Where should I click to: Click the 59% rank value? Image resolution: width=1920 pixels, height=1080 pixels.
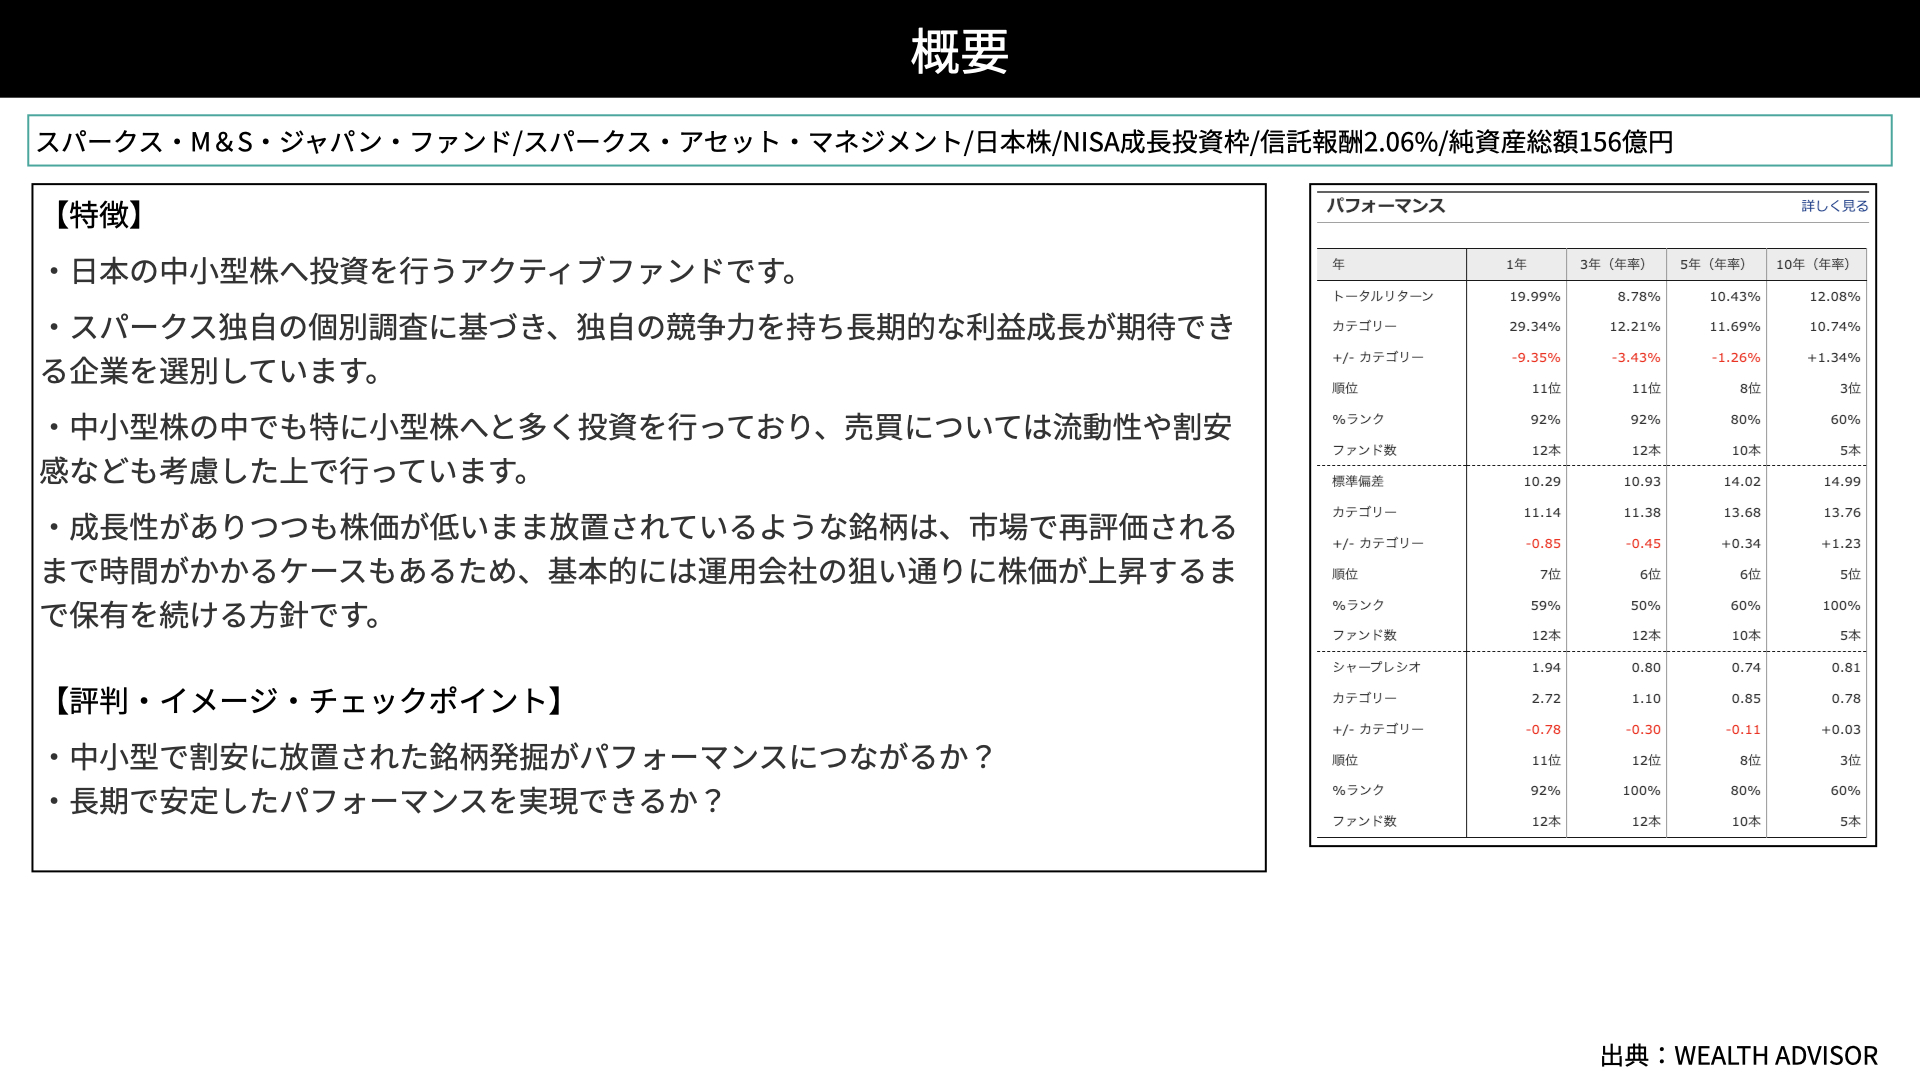[1545, 605]
